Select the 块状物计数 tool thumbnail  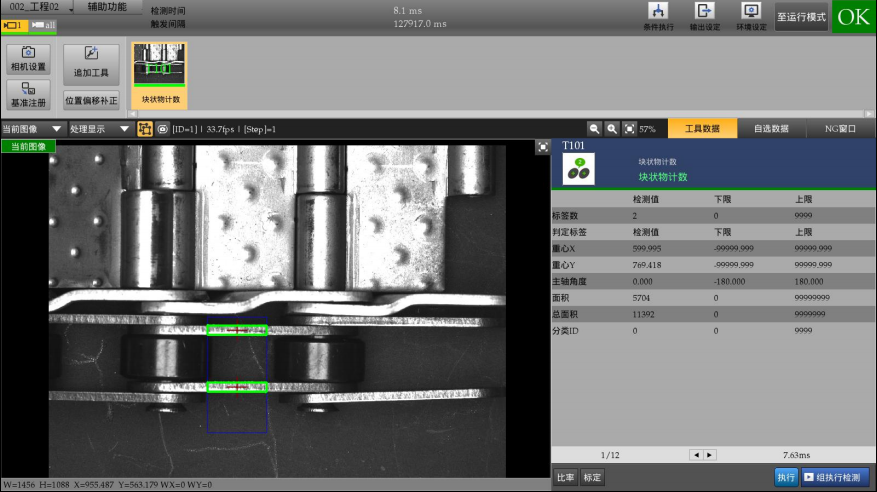(160, 74)
